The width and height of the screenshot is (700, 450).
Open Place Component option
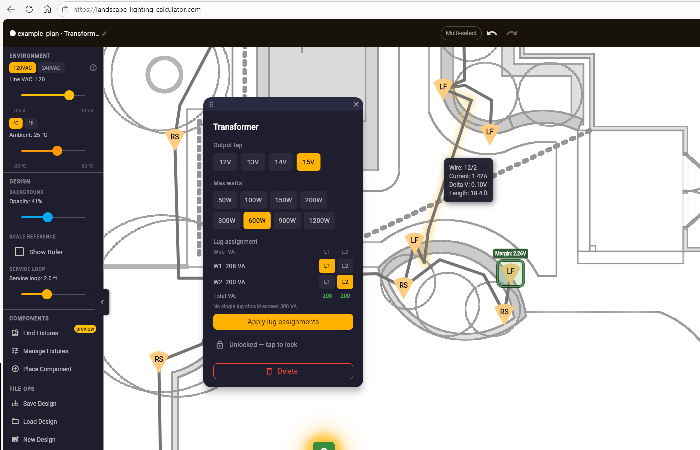click(x=47, y=369)
